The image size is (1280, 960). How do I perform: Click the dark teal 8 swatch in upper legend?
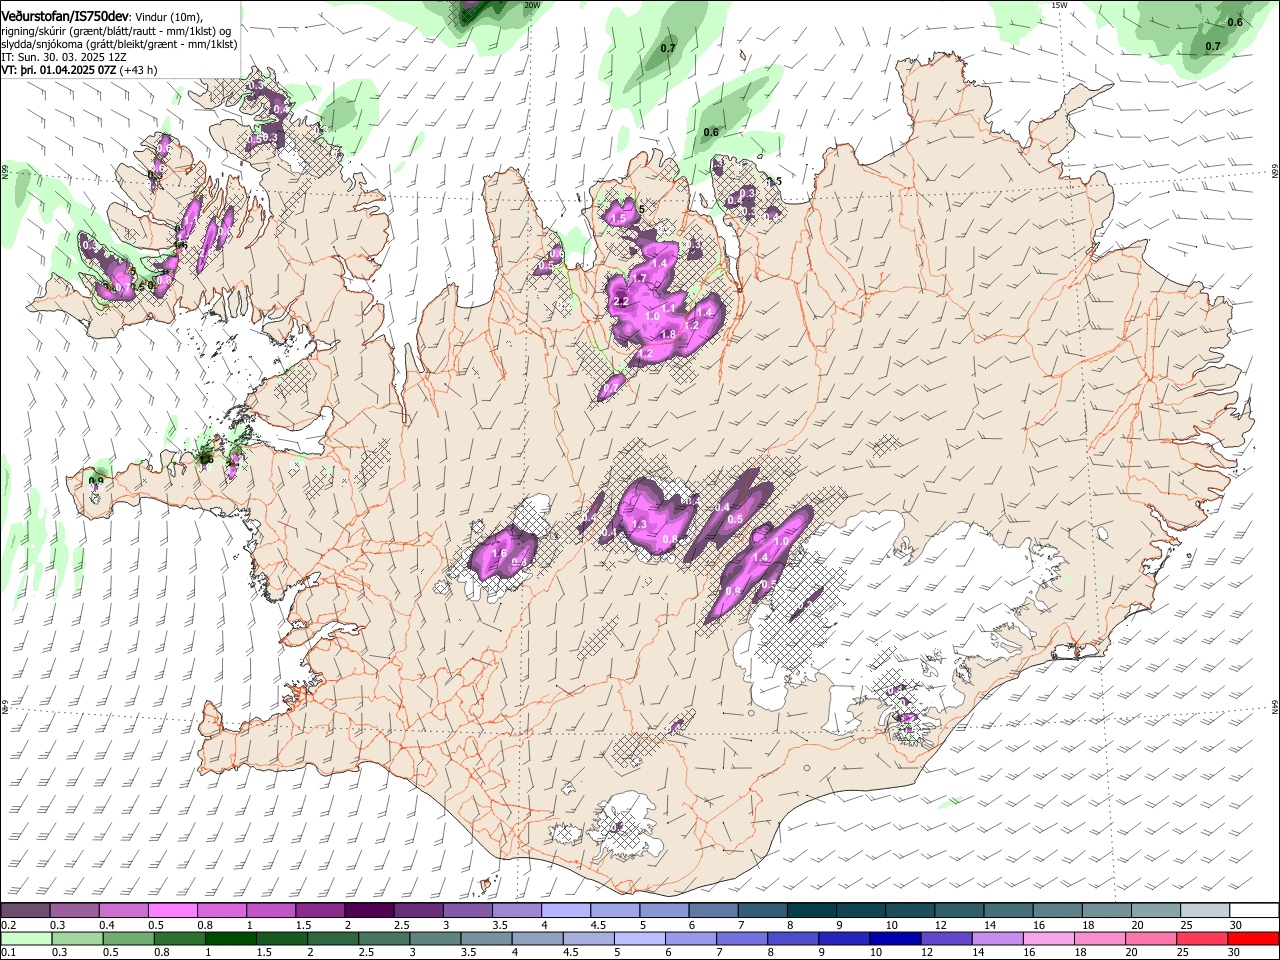812,910
